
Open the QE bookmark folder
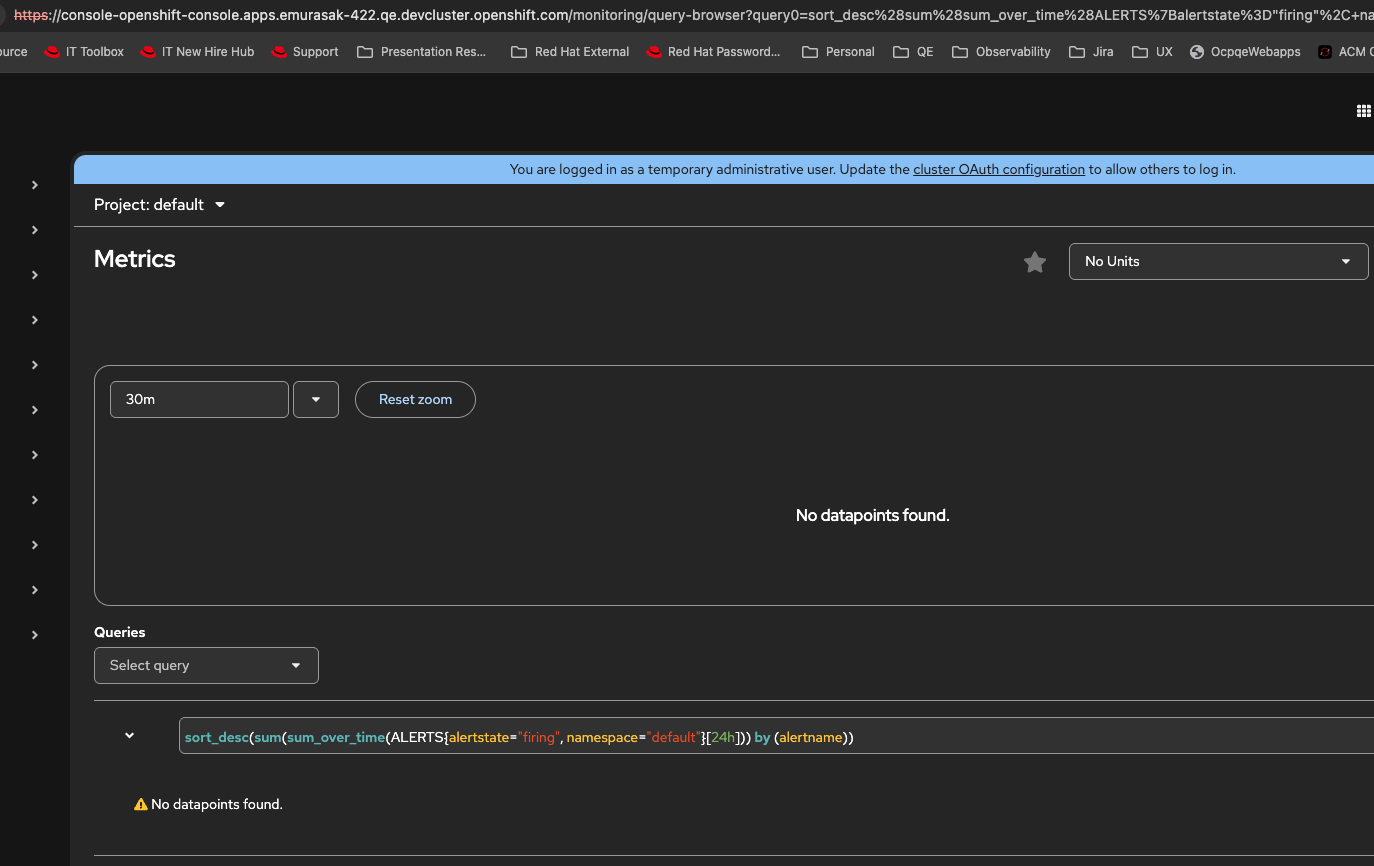[x=913, y=52]
